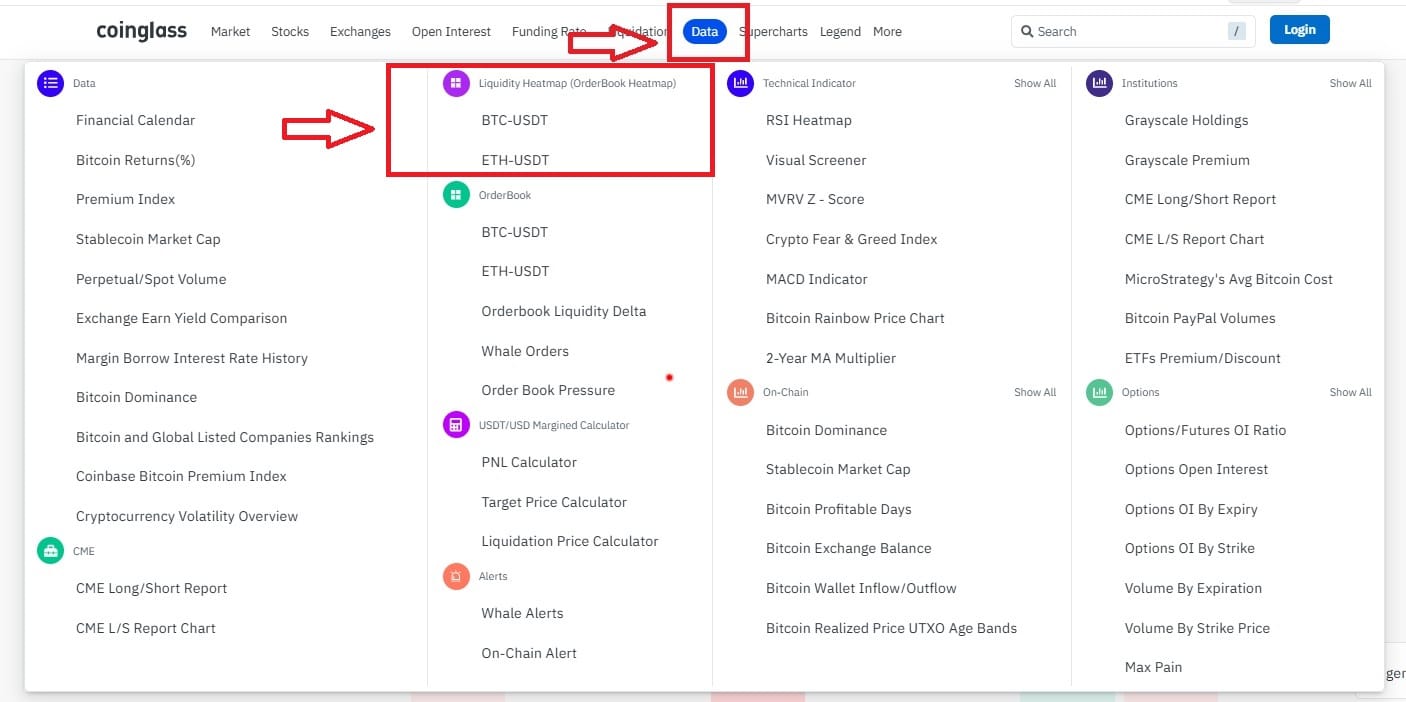
Task: Open BTC-USDT under OrderBook
Action: [x=515, y=232]
